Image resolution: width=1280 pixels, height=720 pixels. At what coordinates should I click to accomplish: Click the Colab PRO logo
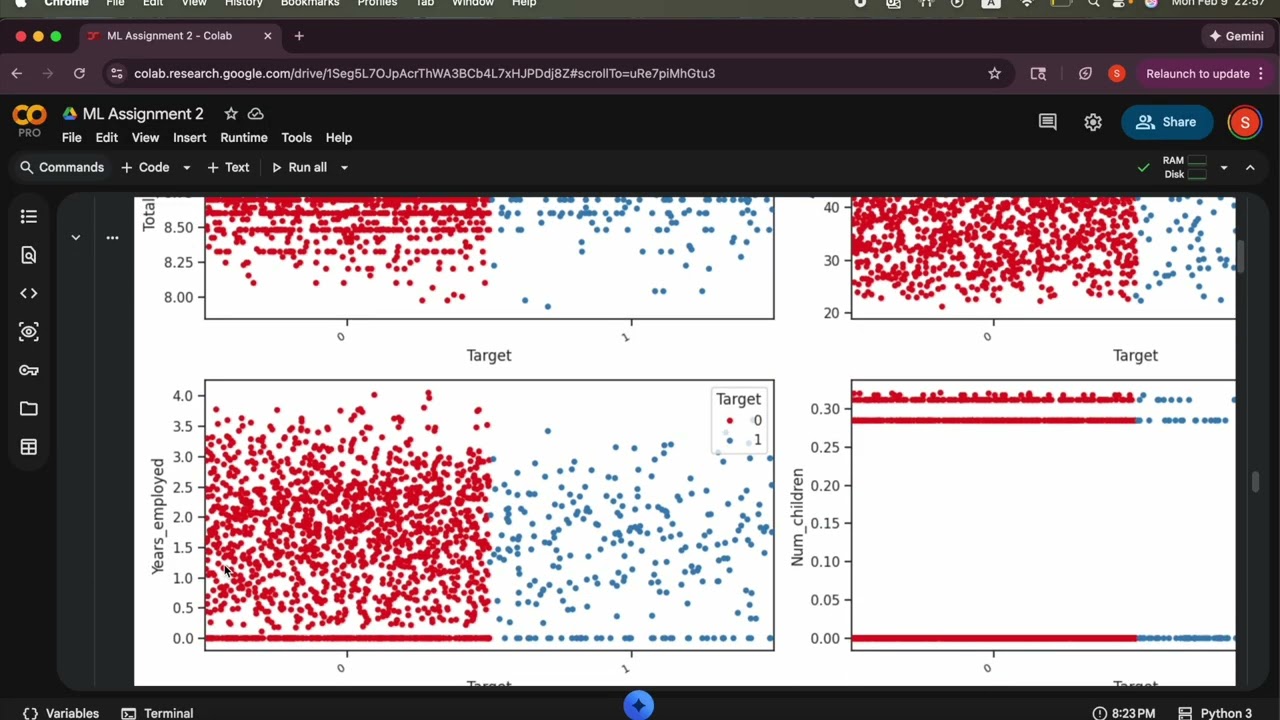(29, 121)
